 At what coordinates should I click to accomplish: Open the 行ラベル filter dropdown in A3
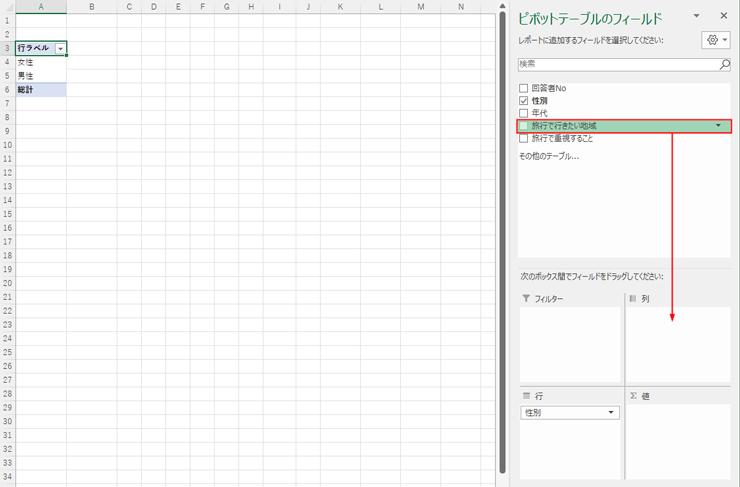[x=61, y=49]
